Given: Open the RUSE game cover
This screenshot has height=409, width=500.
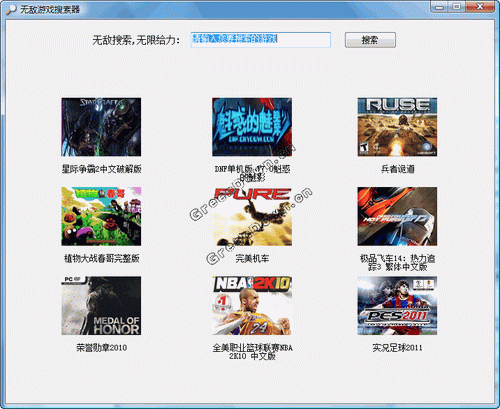Looking at the screenshot, I should coord(397,127).
